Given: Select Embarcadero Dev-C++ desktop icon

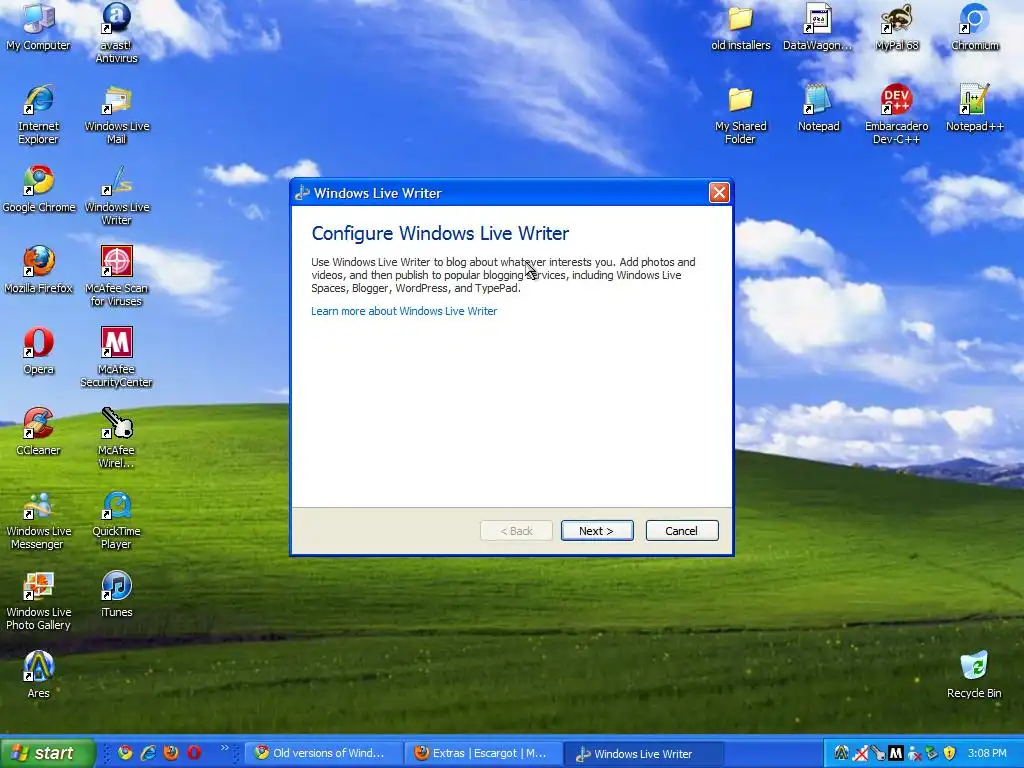Looking at the screenshot, I should click(897, 114).
